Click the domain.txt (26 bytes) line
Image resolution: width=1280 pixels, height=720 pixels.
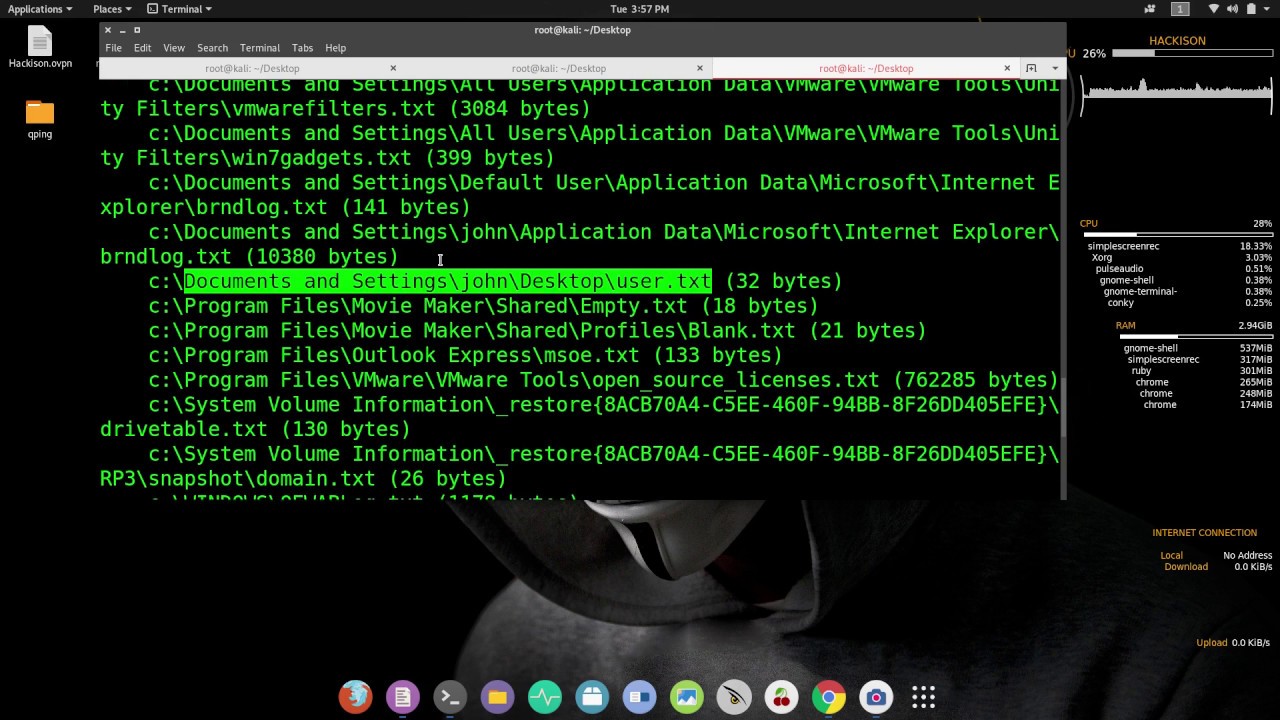303,478
